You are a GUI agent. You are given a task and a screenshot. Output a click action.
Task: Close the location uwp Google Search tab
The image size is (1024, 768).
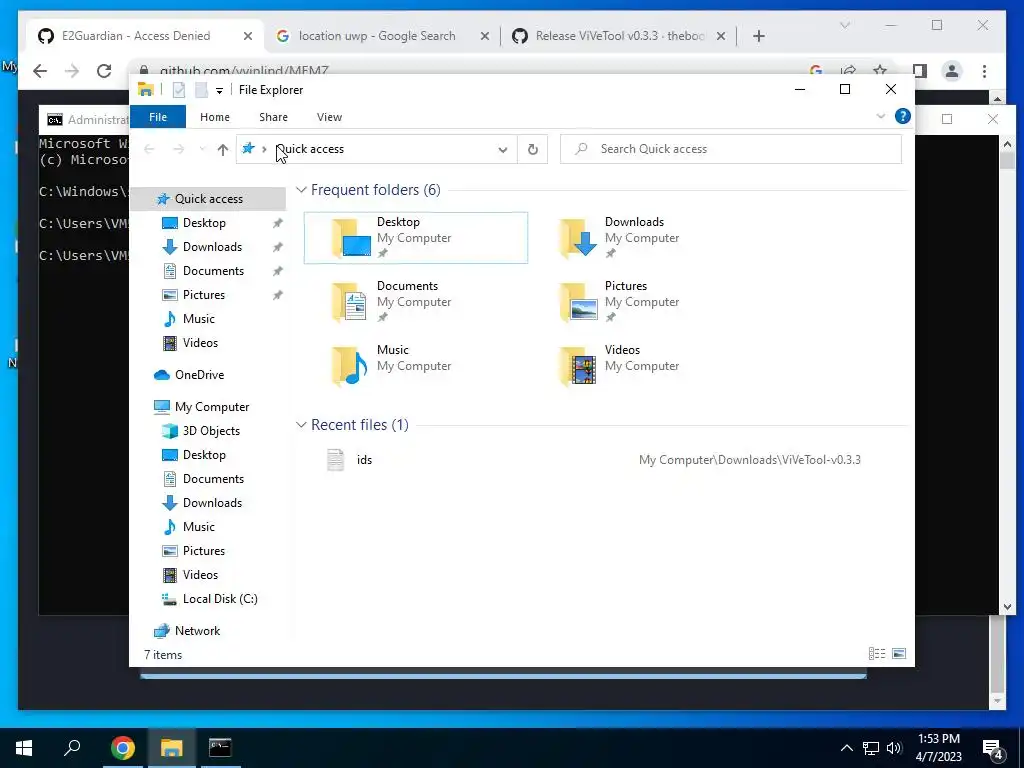coord(485,37)
